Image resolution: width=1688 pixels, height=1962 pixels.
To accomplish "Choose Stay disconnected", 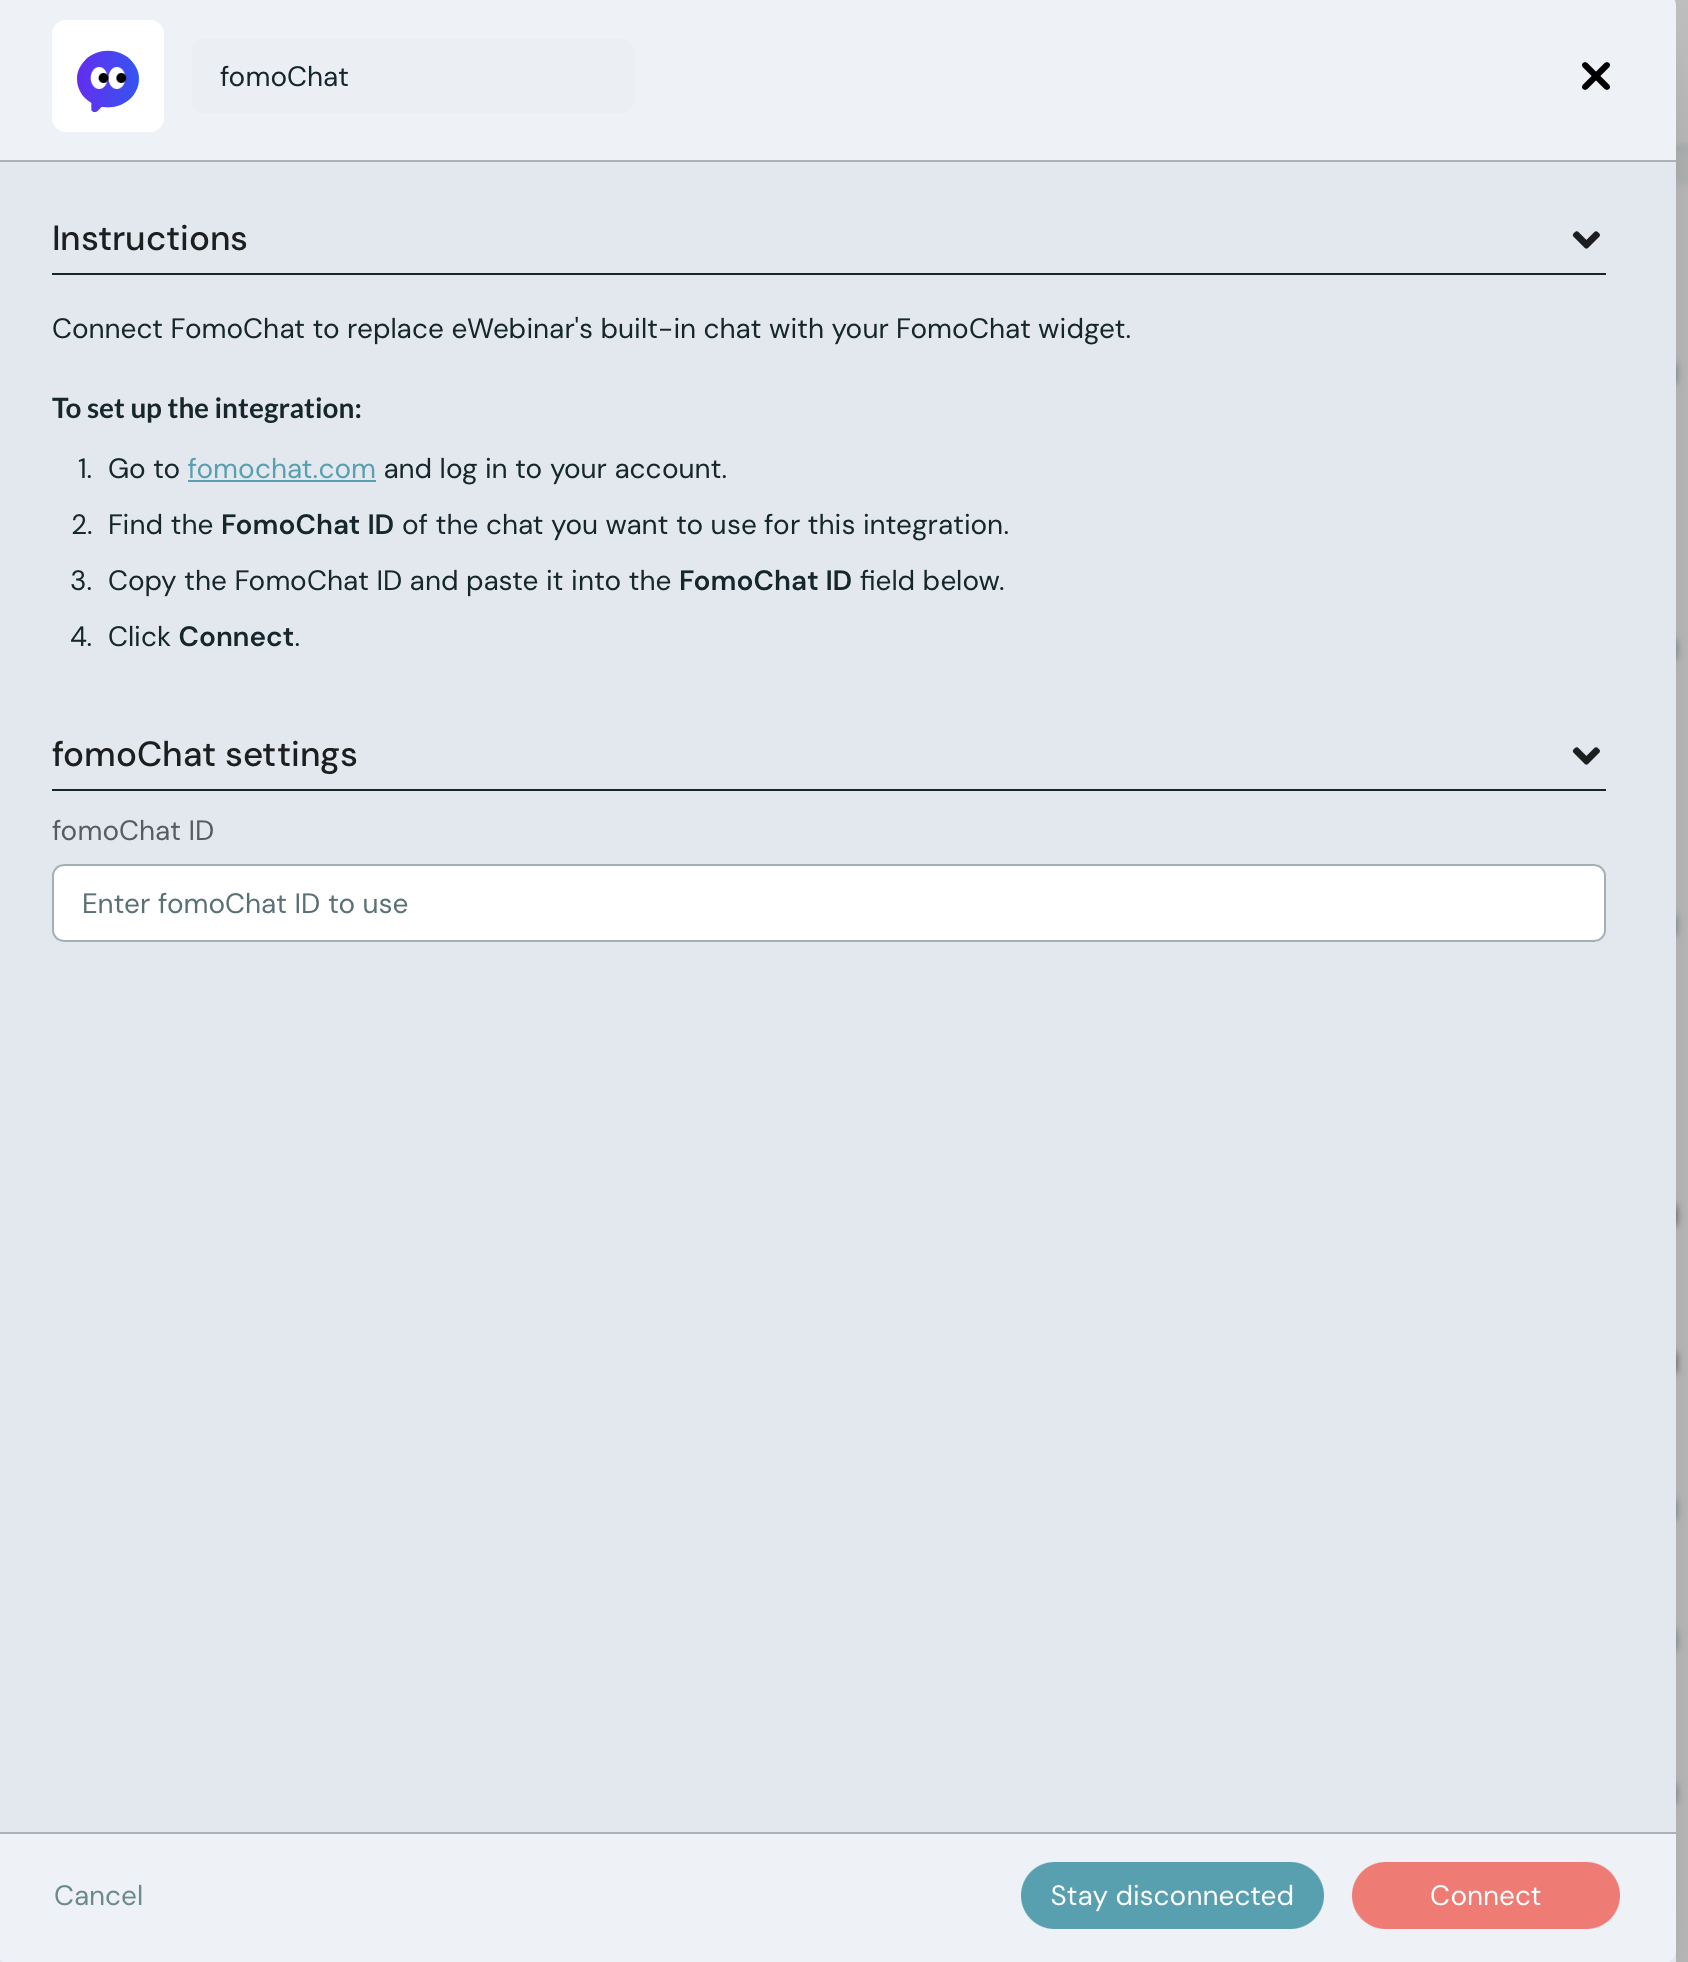I will point(1171,1895).
